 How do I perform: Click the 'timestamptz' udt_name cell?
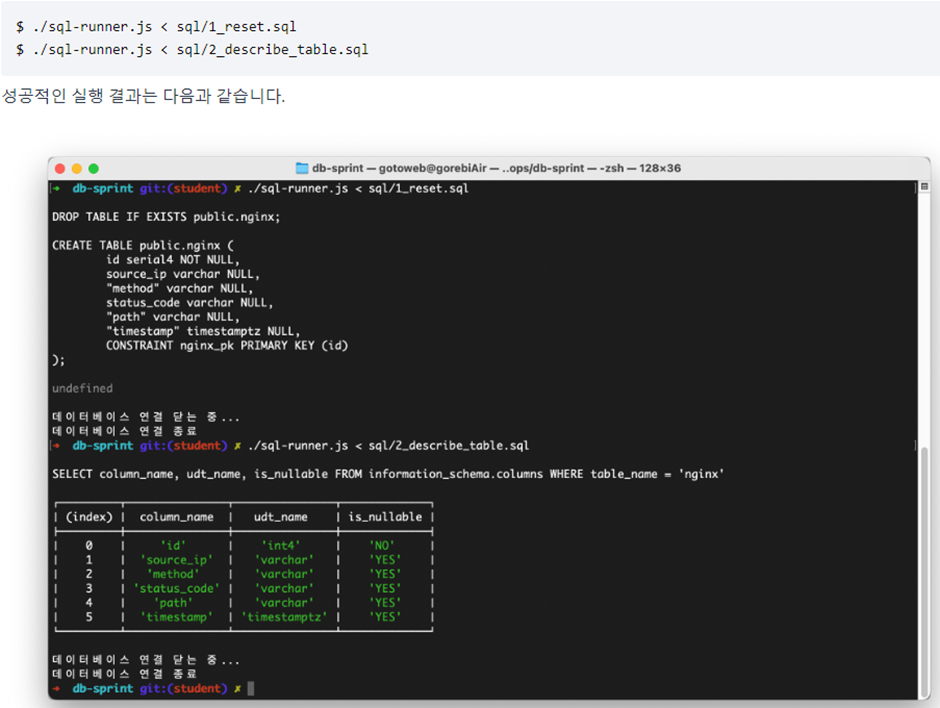click(x=284, y=617)
